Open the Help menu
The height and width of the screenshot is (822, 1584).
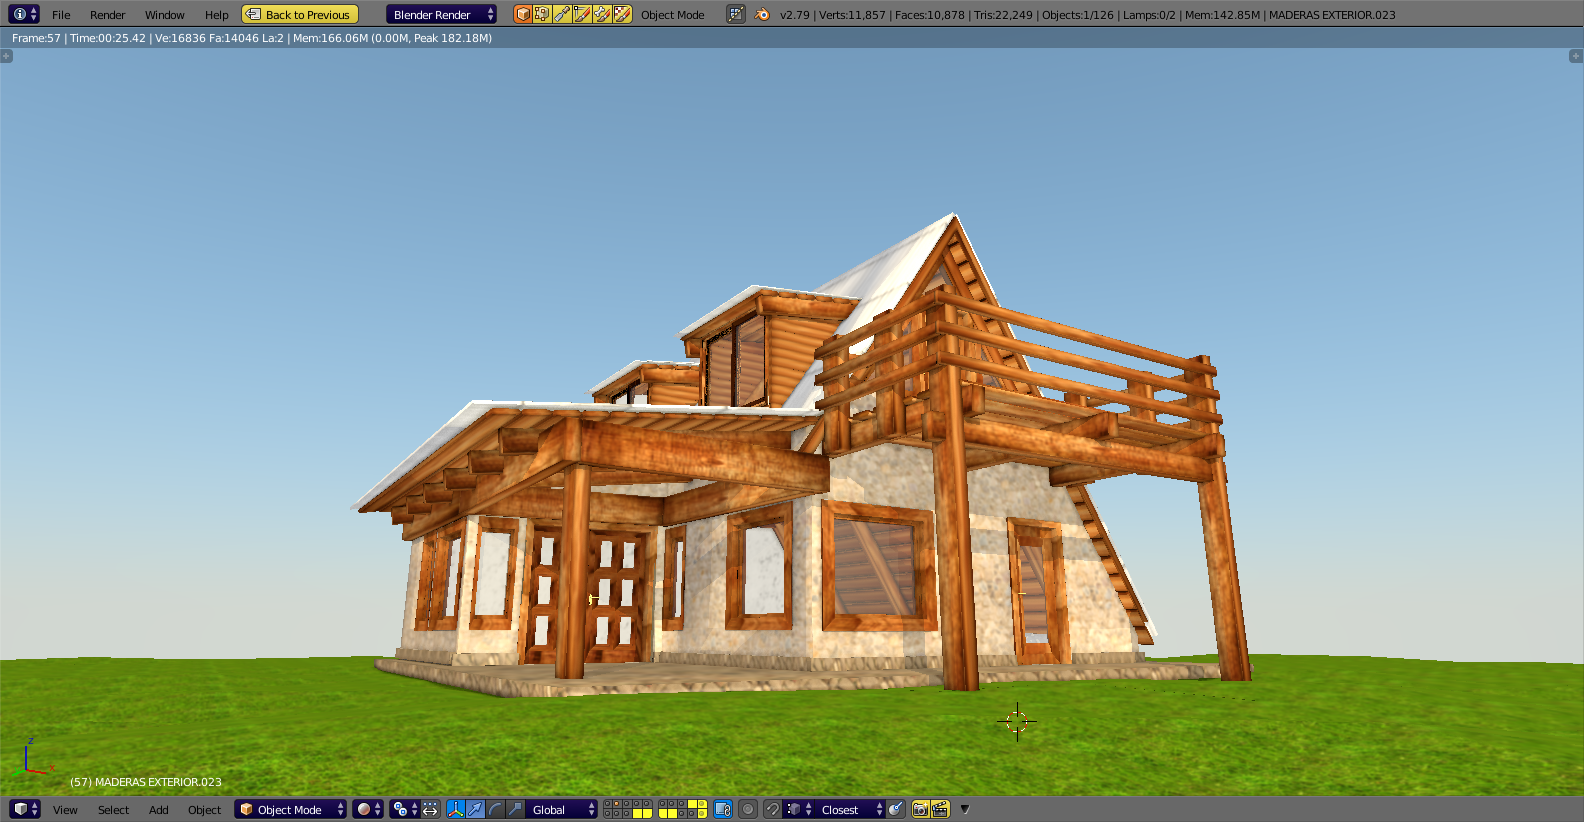[x=216, y=15]
